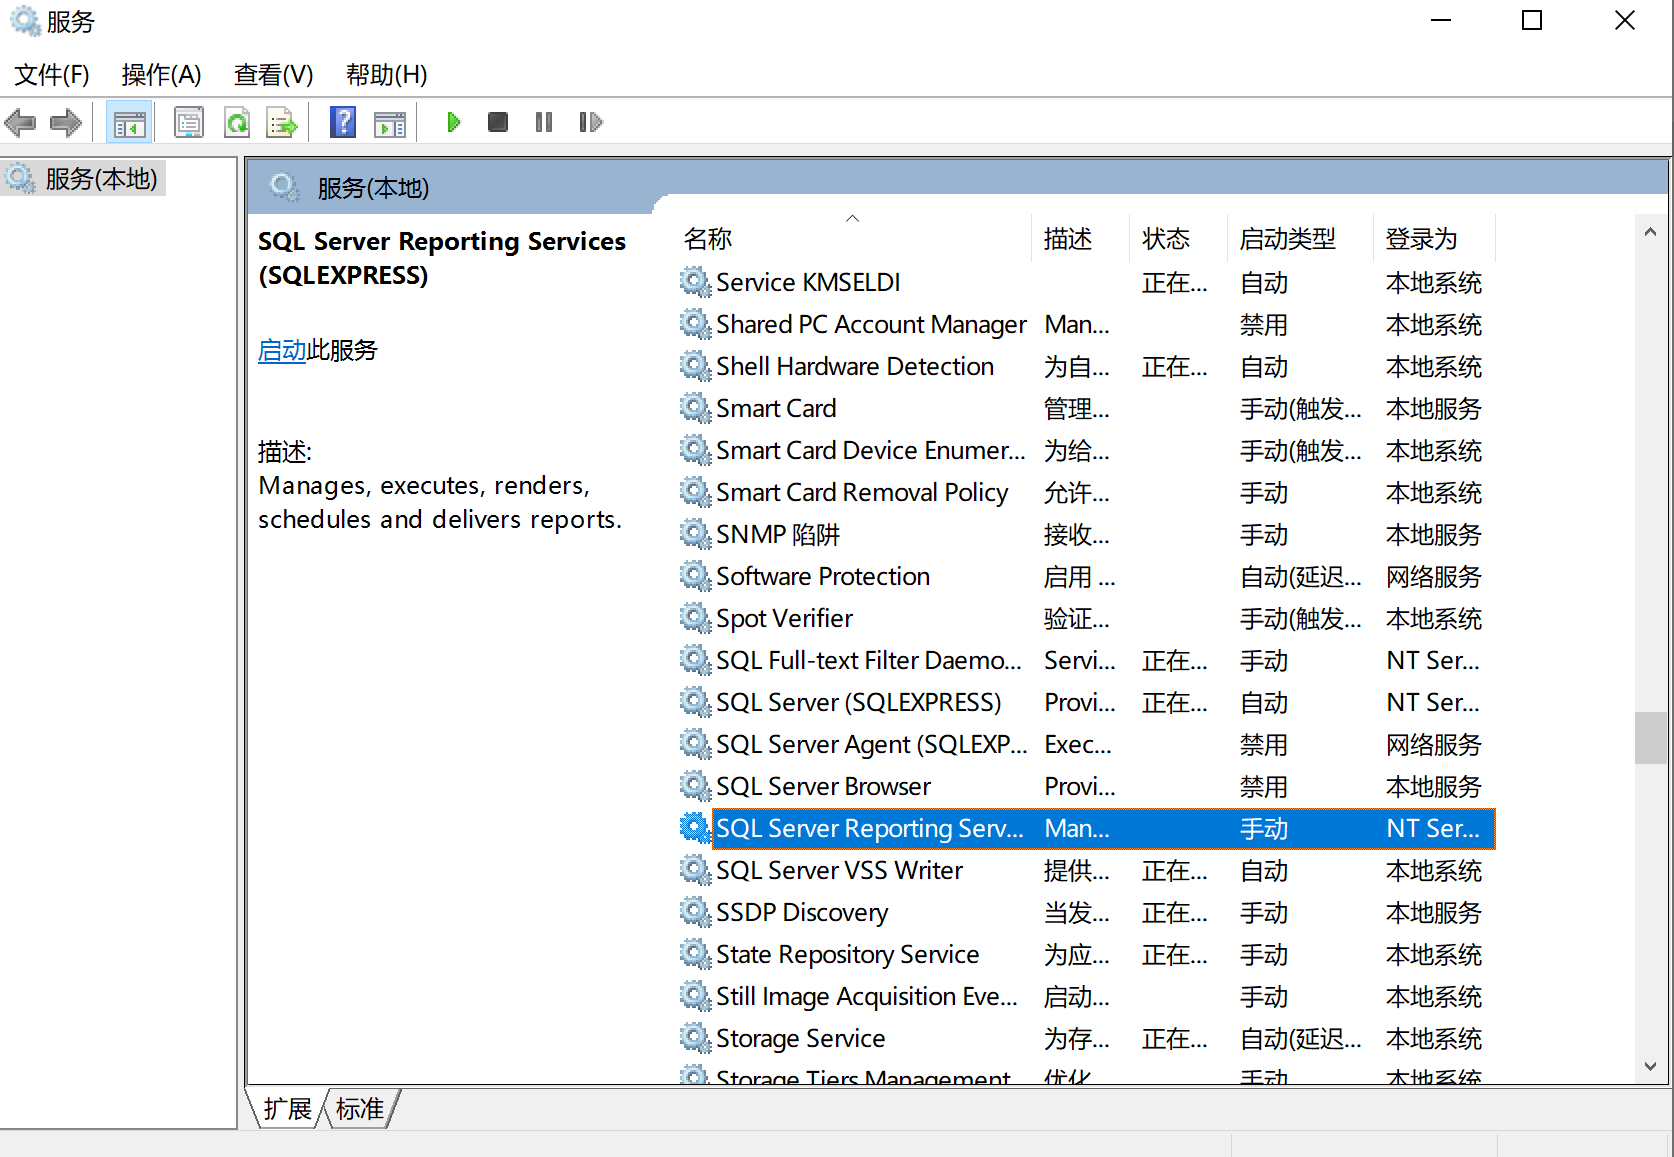Click 本地服务 logon of Smart Card
This screenshot has width=1674, height=1157.
click(x=1434, y=409)
